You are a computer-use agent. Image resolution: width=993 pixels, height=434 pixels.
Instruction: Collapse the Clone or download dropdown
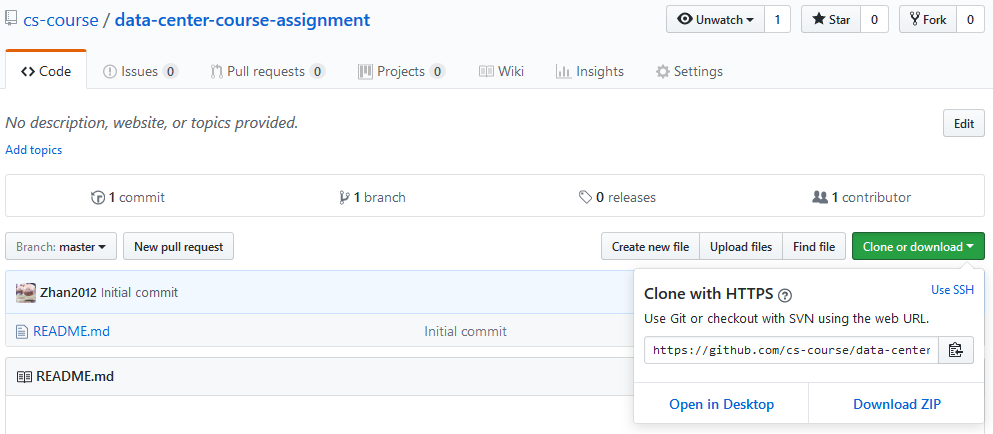(917, 247)
